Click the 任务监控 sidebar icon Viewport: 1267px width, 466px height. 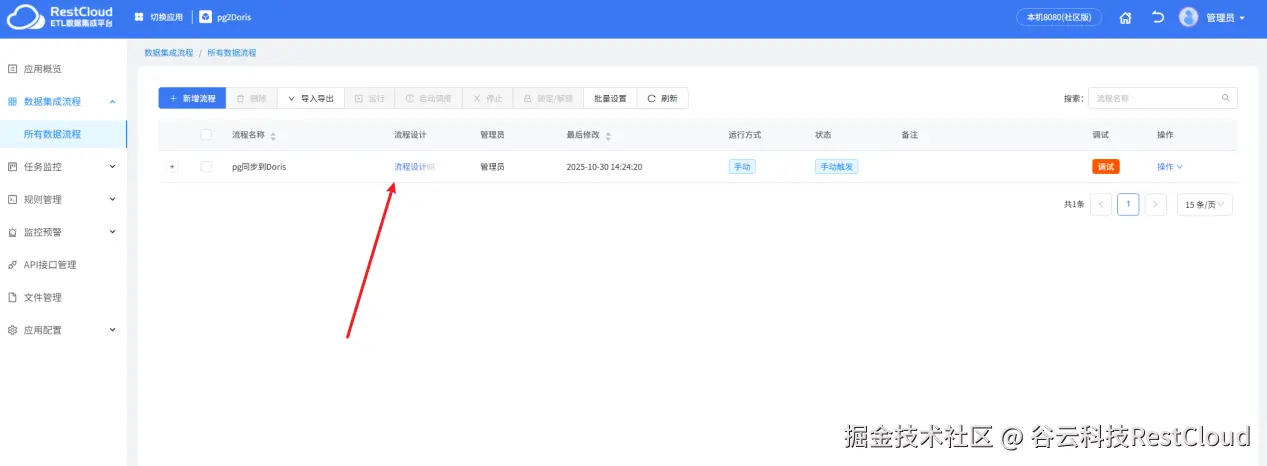[13, 167]
